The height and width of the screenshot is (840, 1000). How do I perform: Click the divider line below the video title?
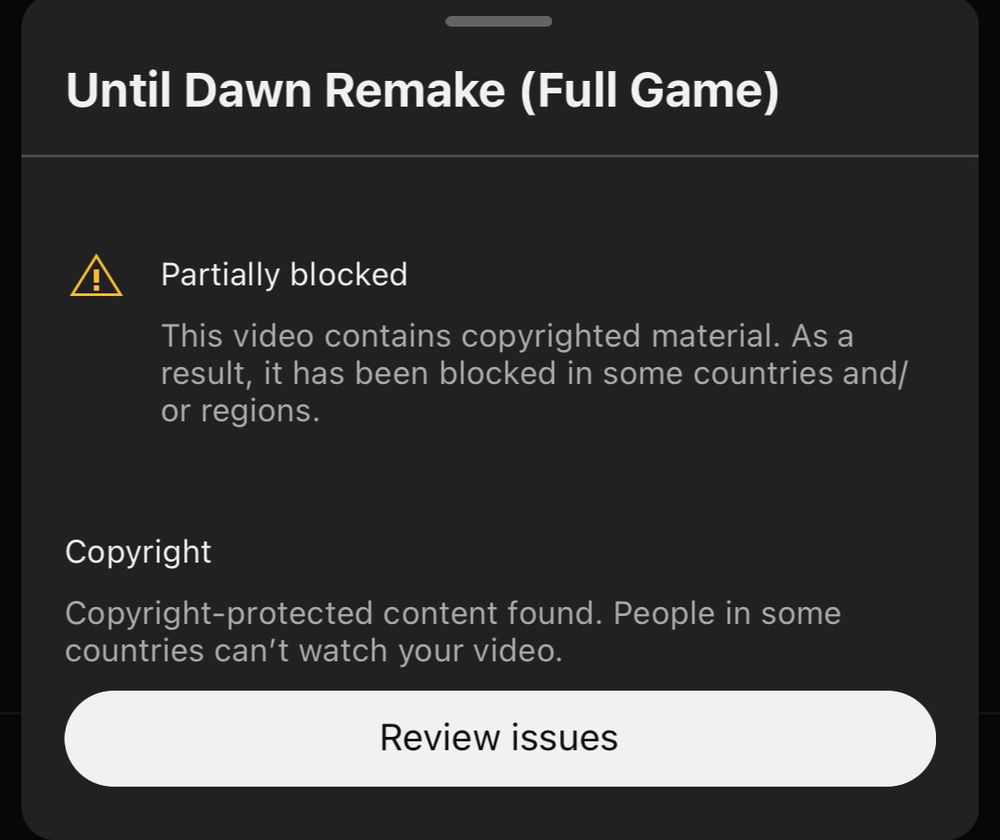[x=500, y=155]
